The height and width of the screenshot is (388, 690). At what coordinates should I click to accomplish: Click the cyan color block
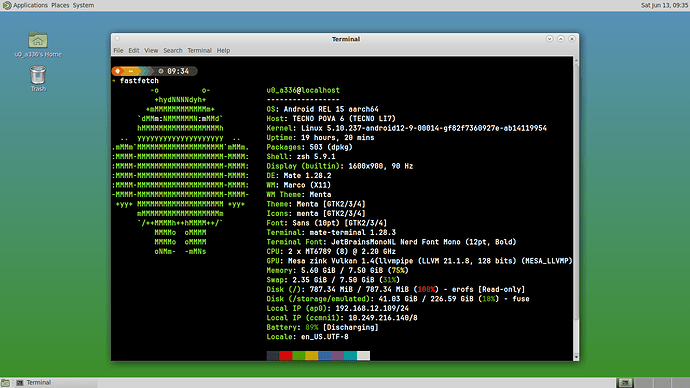click(350, 355)
